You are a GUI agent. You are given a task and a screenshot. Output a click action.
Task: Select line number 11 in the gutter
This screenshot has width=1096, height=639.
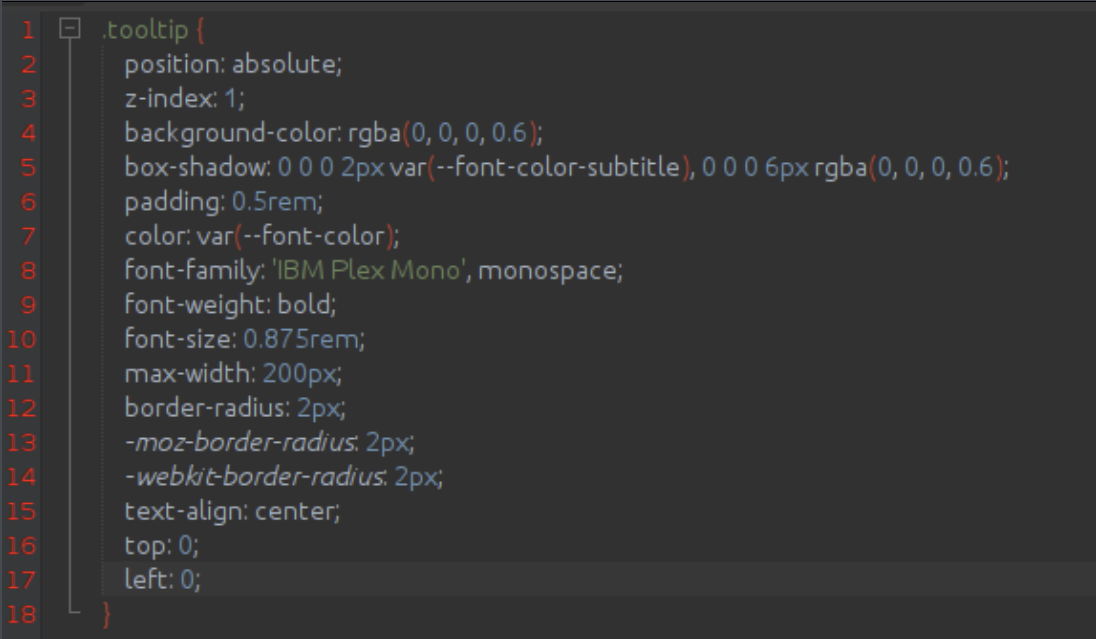tap(22, 374)
